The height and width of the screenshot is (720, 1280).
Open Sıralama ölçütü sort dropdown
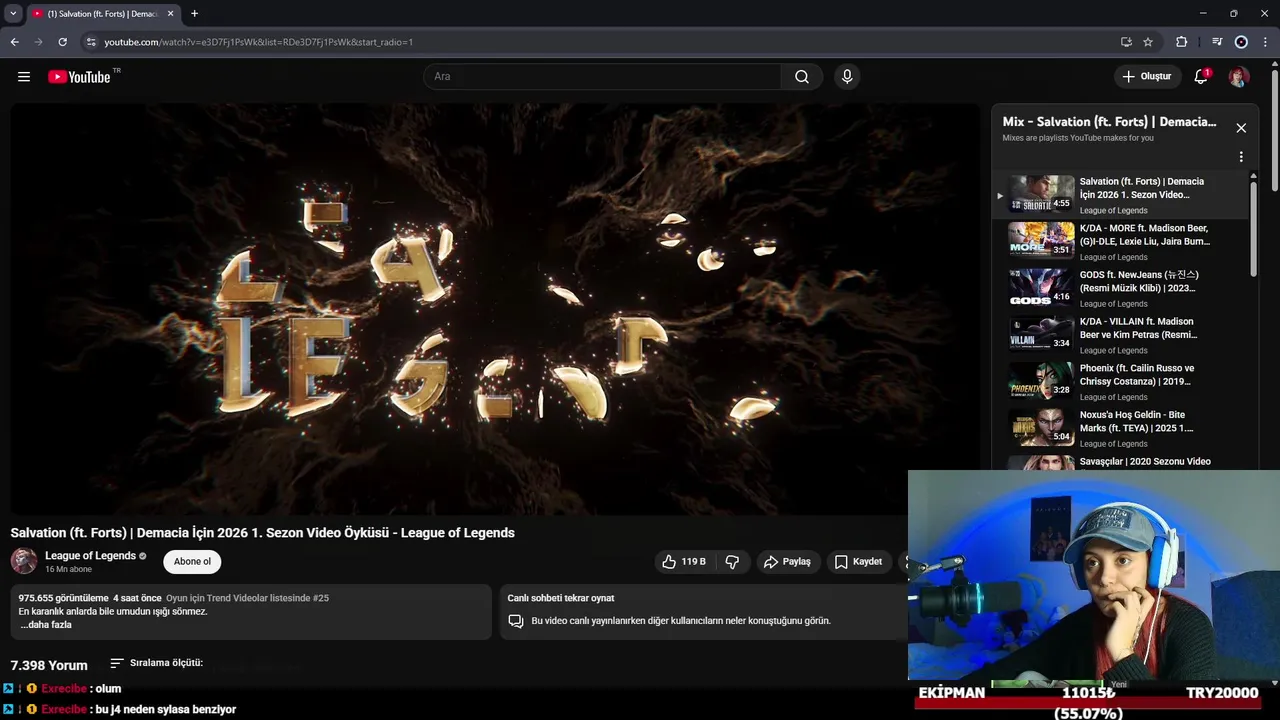pos(156,663)
